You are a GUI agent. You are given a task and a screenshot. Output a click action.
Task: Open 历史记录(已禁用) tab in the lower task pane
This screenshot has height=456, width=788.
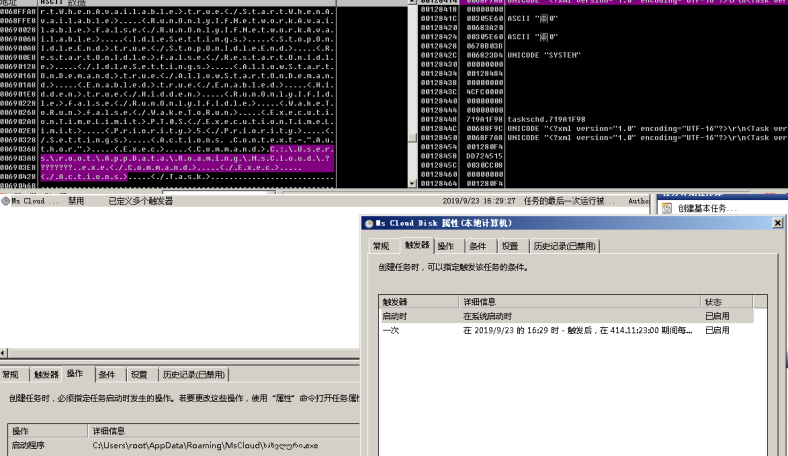[x=193, y=375]
